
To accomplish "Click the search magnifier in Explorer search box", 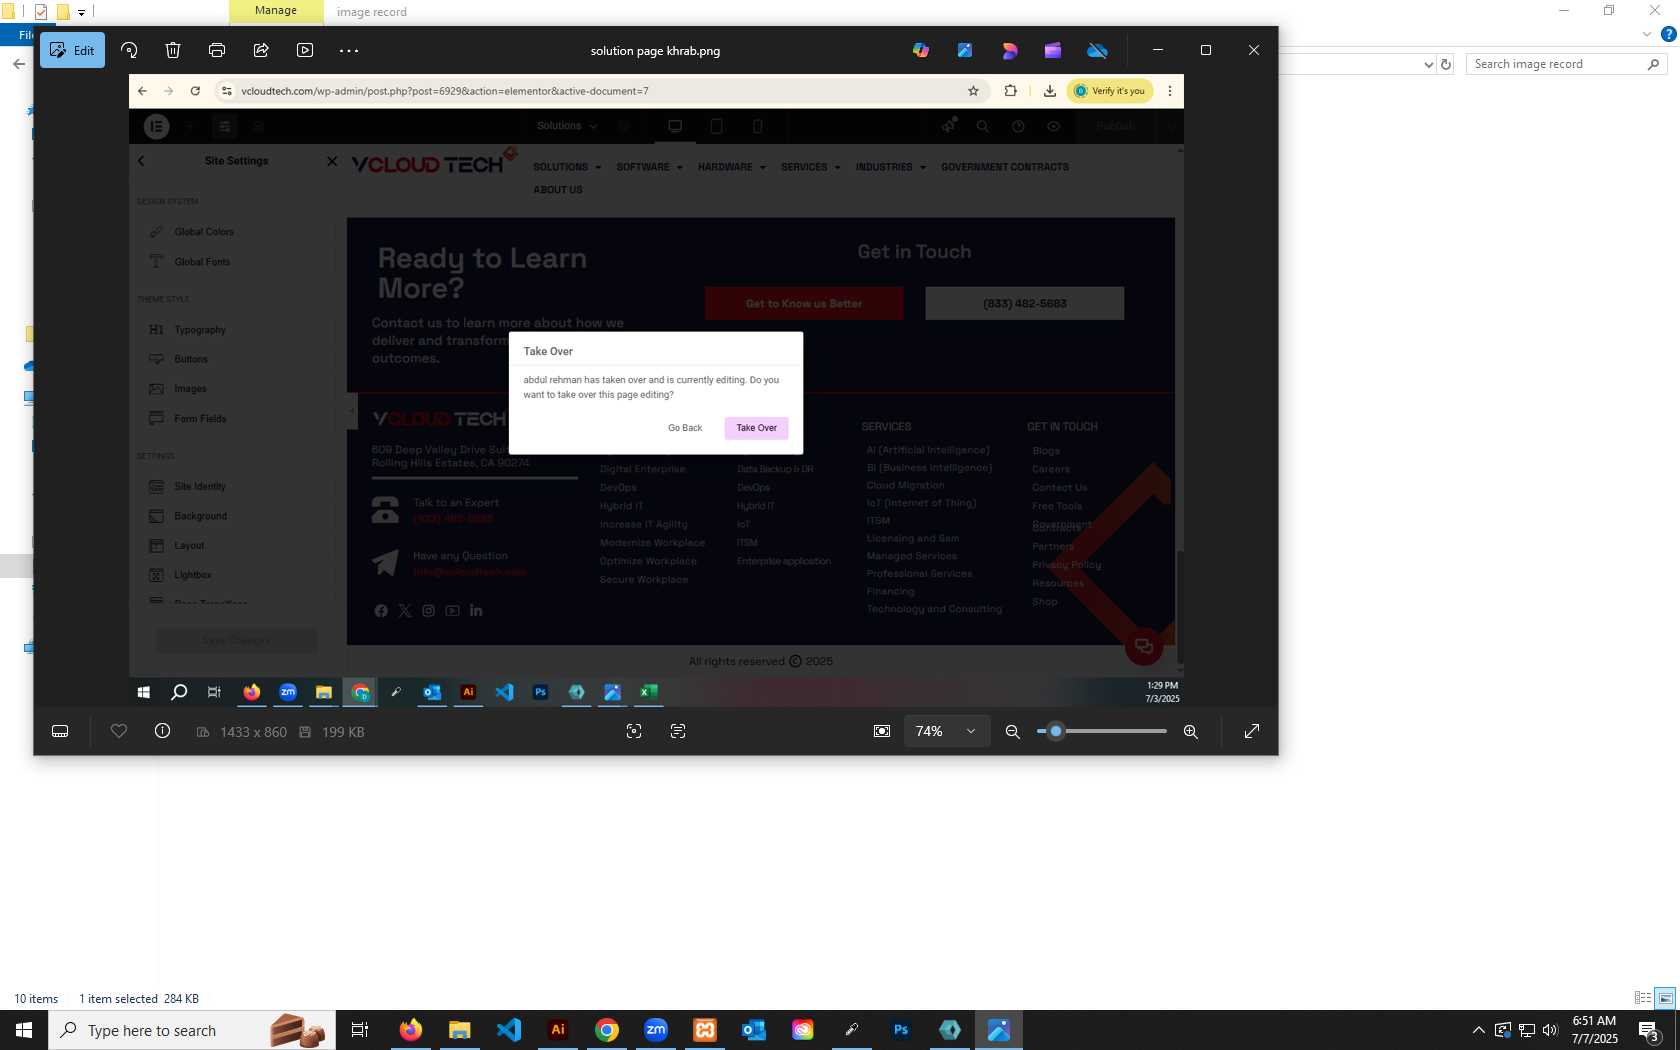I will click(x=1653, y=64).
